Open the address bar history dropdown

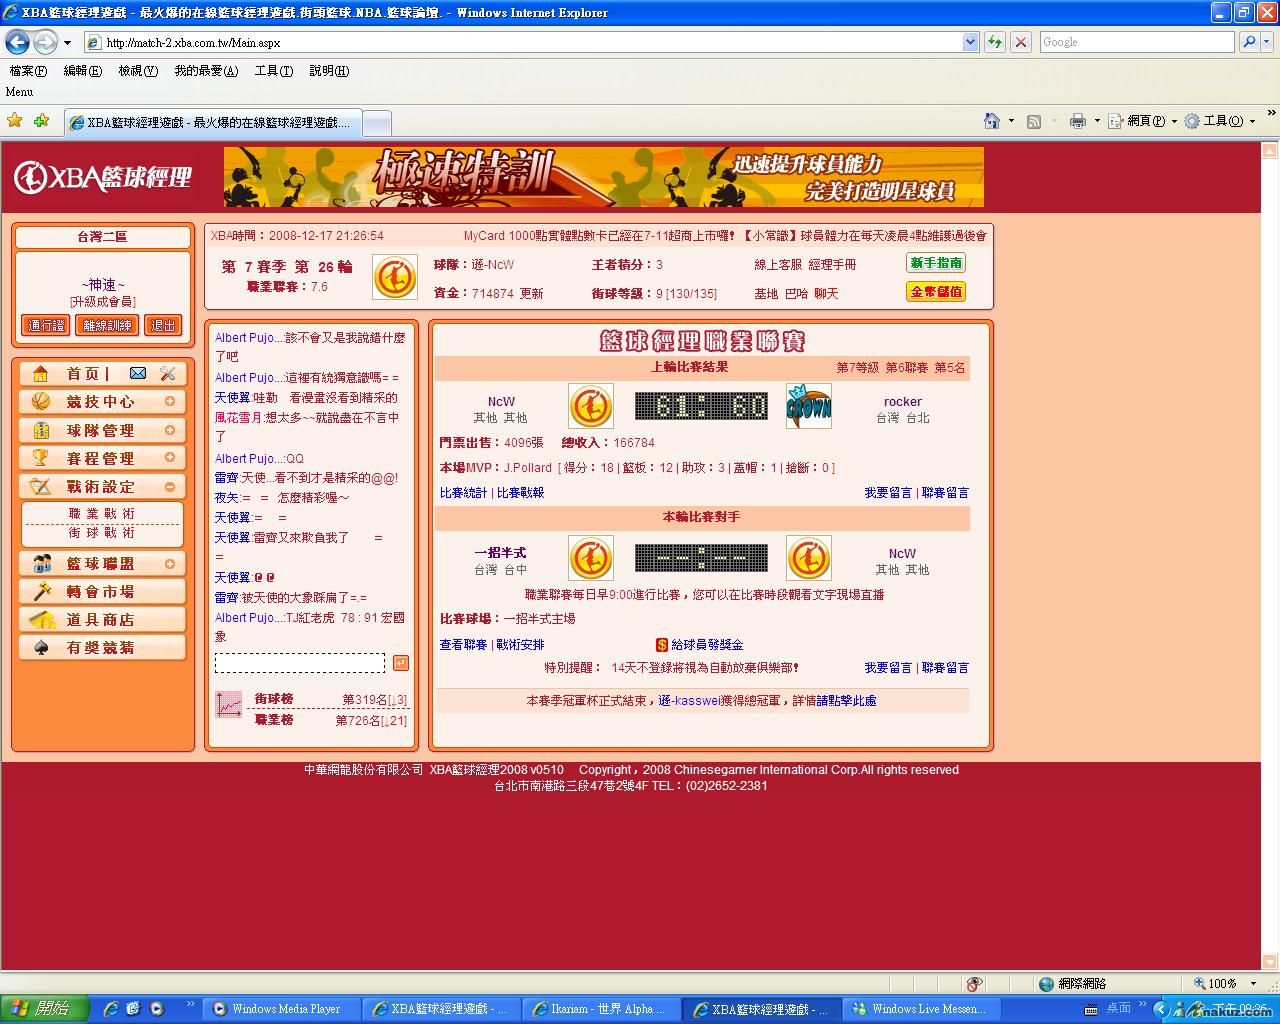point(970,42)
